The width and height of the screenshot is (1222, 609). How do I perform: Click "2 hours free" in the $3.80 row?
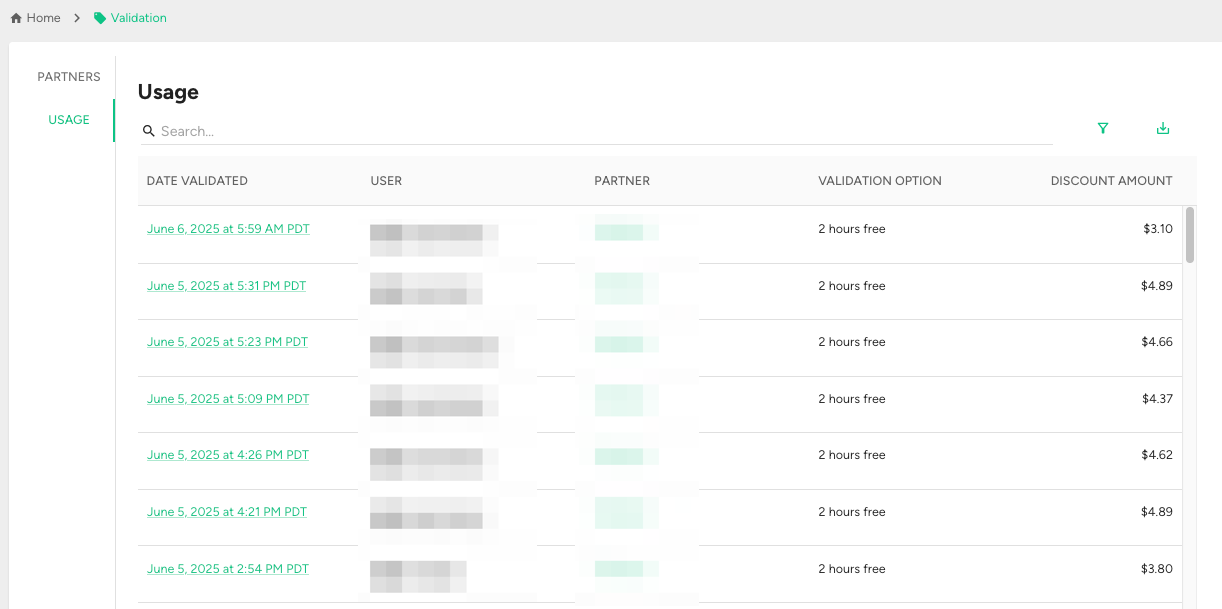click(x=852, y=569)
